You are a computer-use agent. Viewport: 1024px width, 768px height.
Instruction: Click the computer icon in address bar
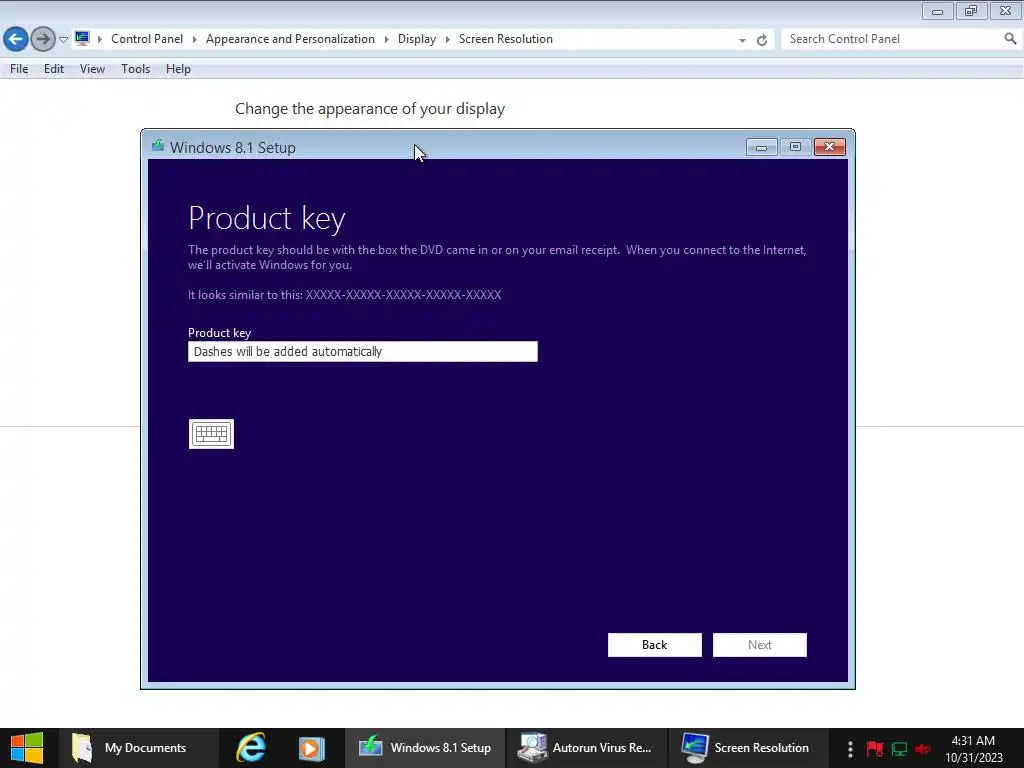[x=82, y=39]
